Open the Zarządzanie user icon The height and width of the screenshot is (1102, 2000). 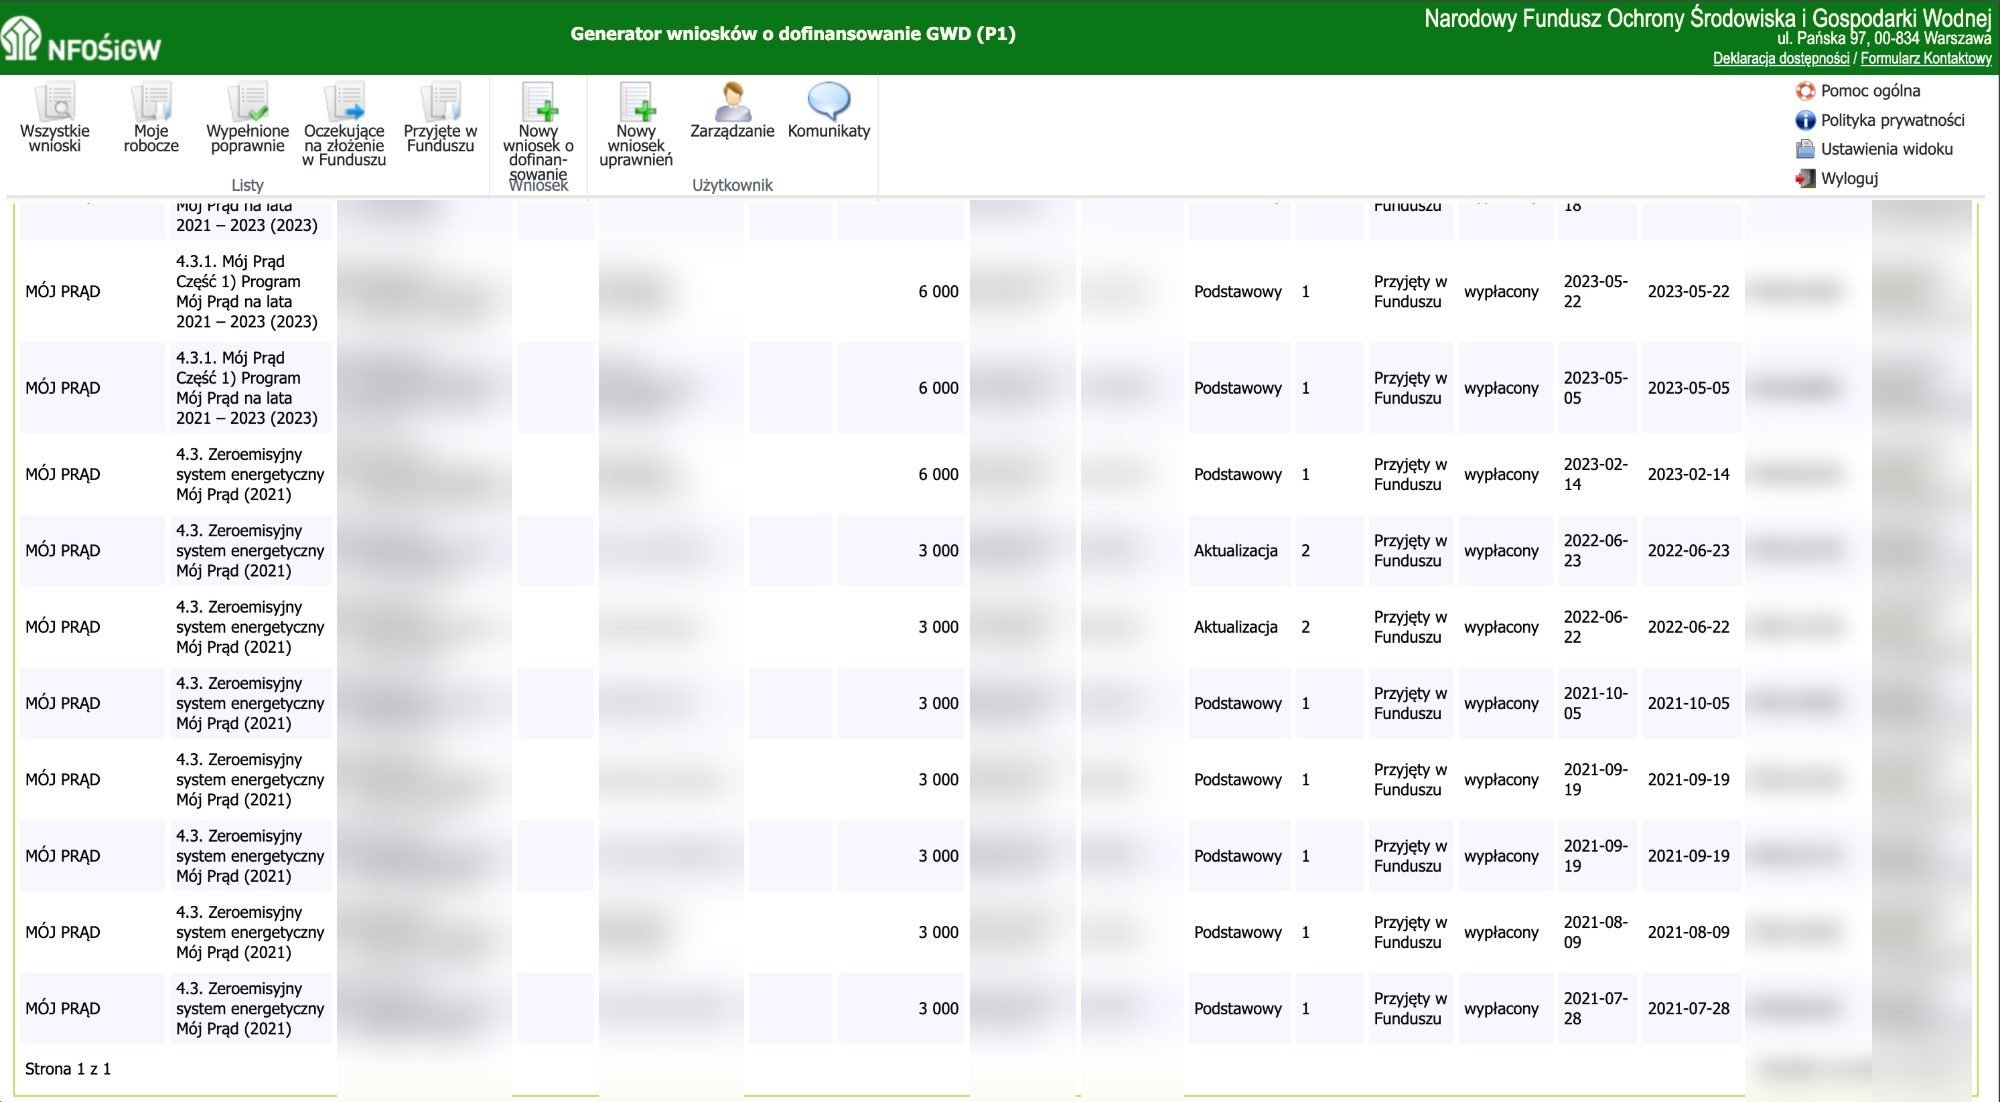(732, 102)
